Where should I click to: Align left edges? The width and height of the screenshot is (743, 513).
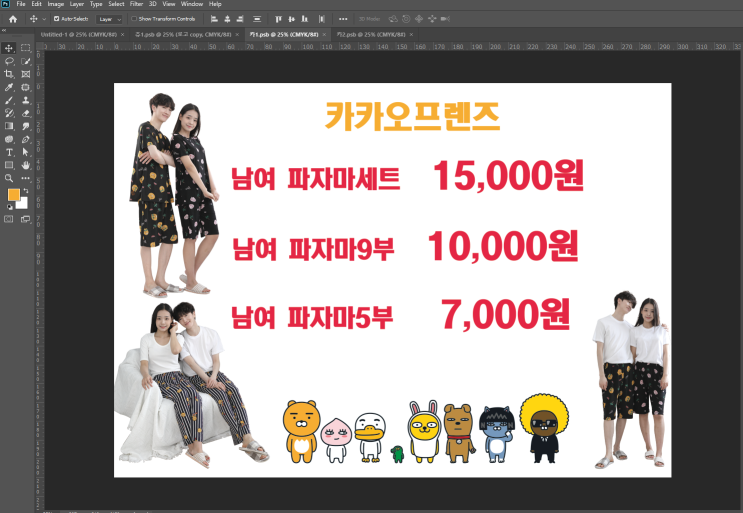click(x=214, y=19)
